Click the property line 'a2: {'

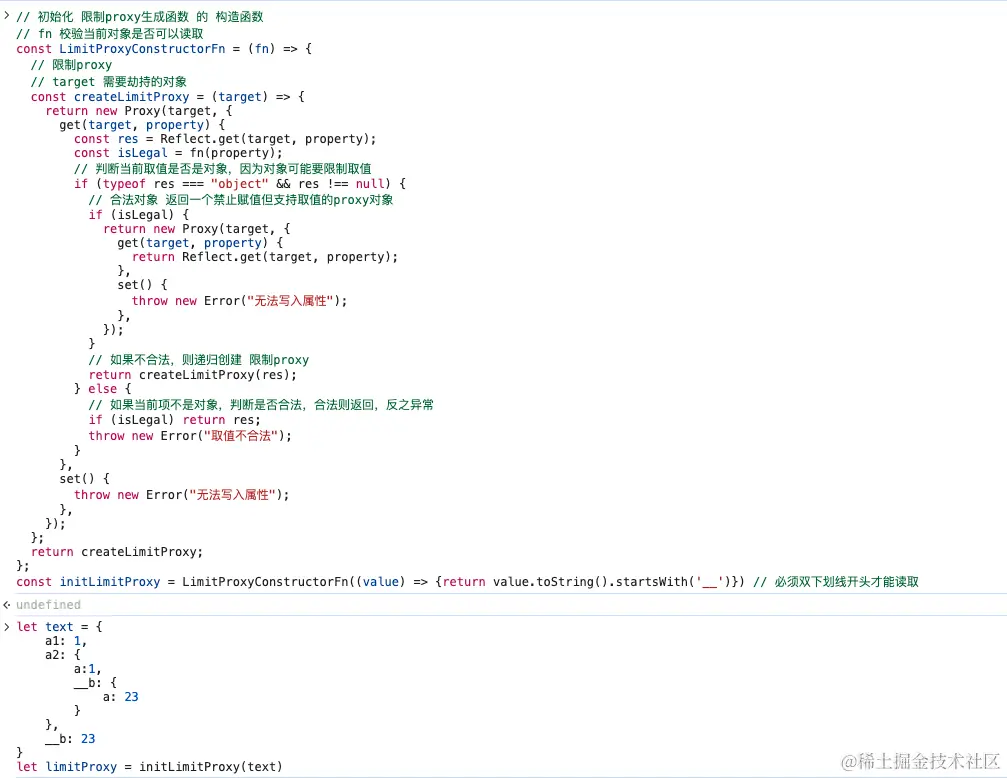click(x=62, y=655)
